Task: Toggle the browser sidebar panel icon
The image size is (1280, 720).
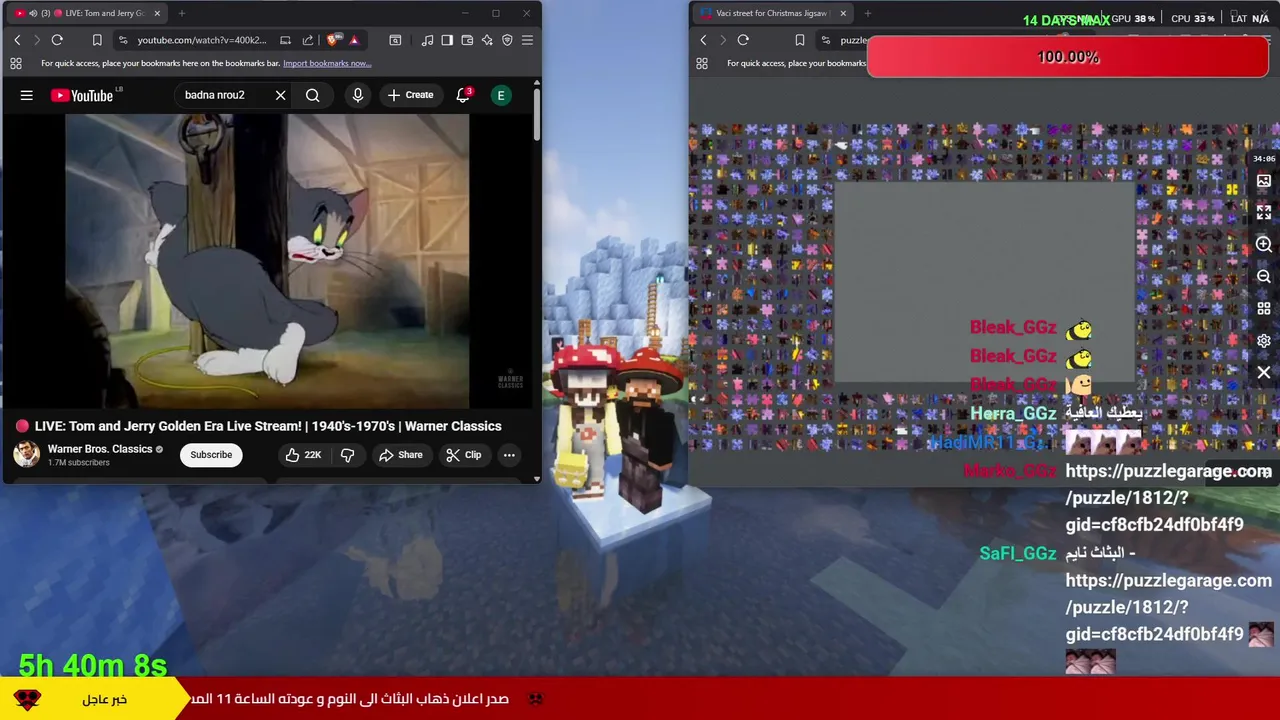Action: click(447, 40)
